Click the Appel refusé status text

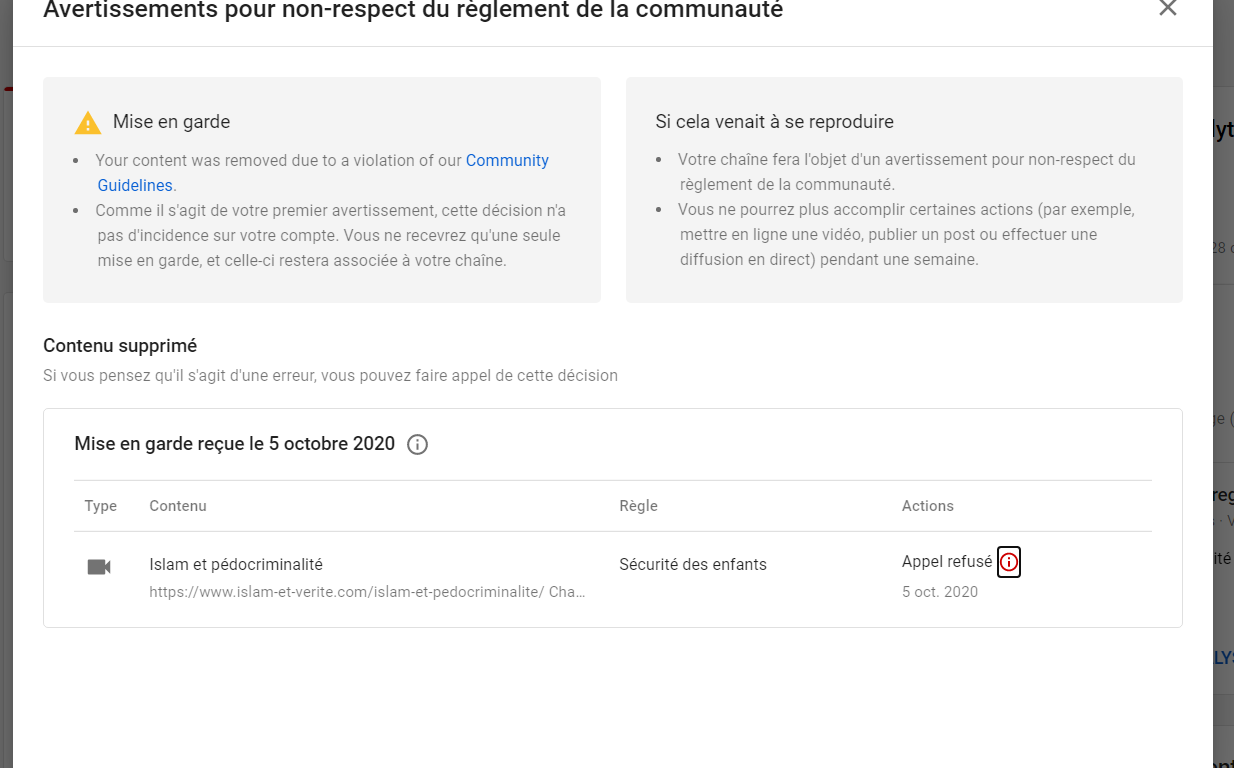(x=947, y=562)
